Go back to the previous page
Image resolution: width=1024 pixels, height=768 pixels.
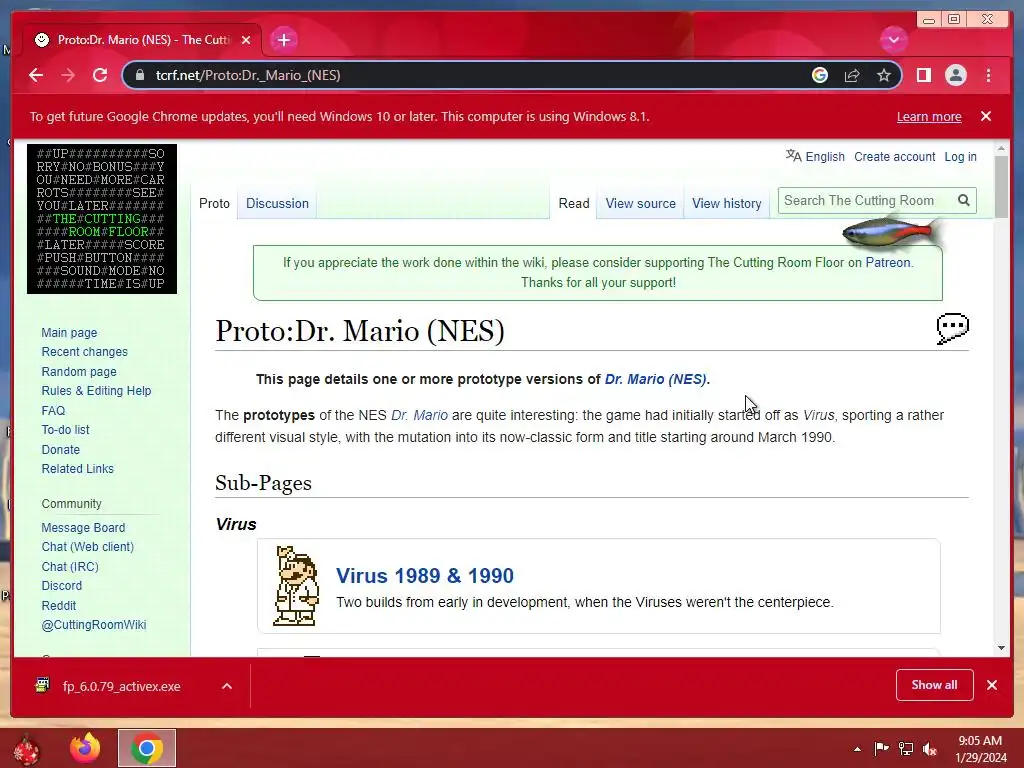point(36,75)
